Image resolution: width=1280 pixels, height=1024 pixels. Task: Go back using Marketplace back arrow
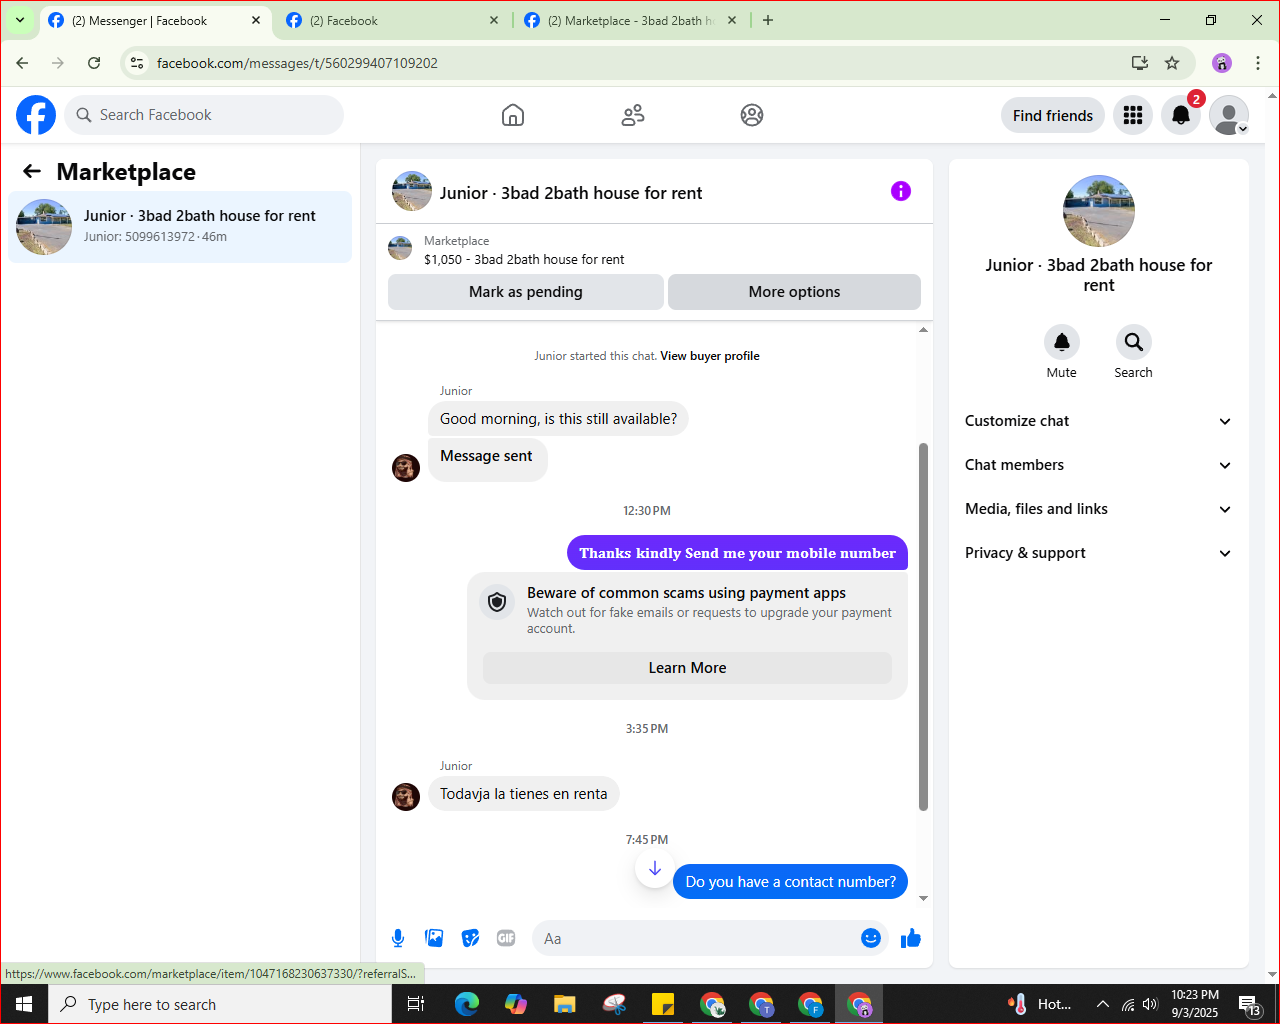[x=32, y=172]
